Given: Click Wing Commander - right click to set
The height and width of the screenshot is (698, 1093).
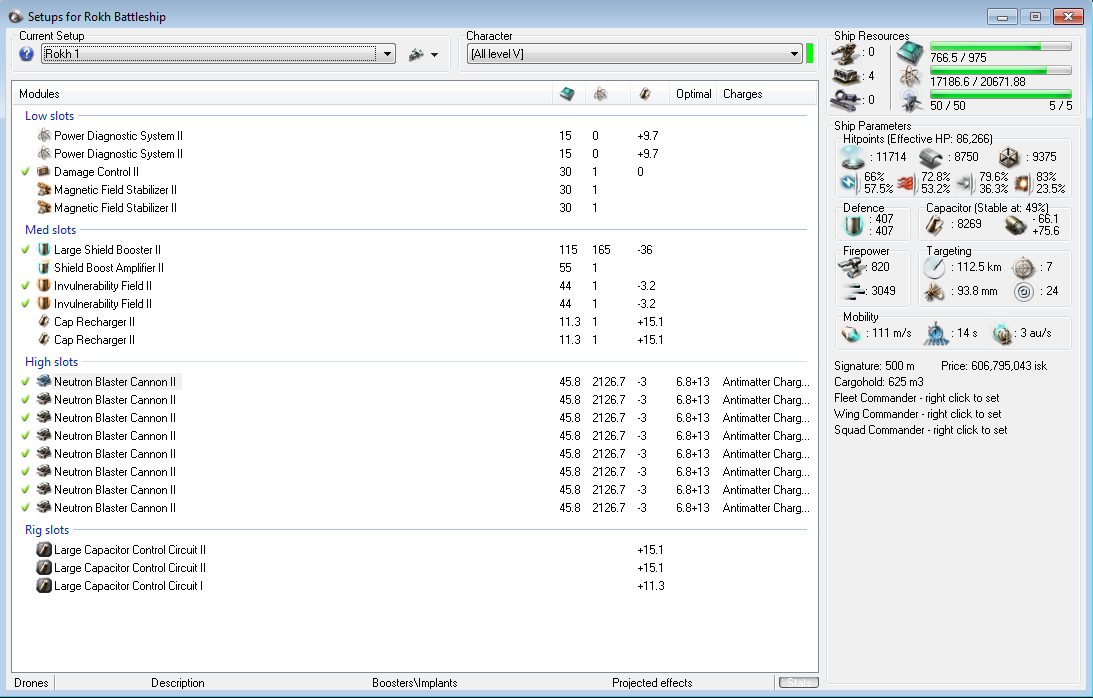Looking at the screenshot, I should coord(917,414).
